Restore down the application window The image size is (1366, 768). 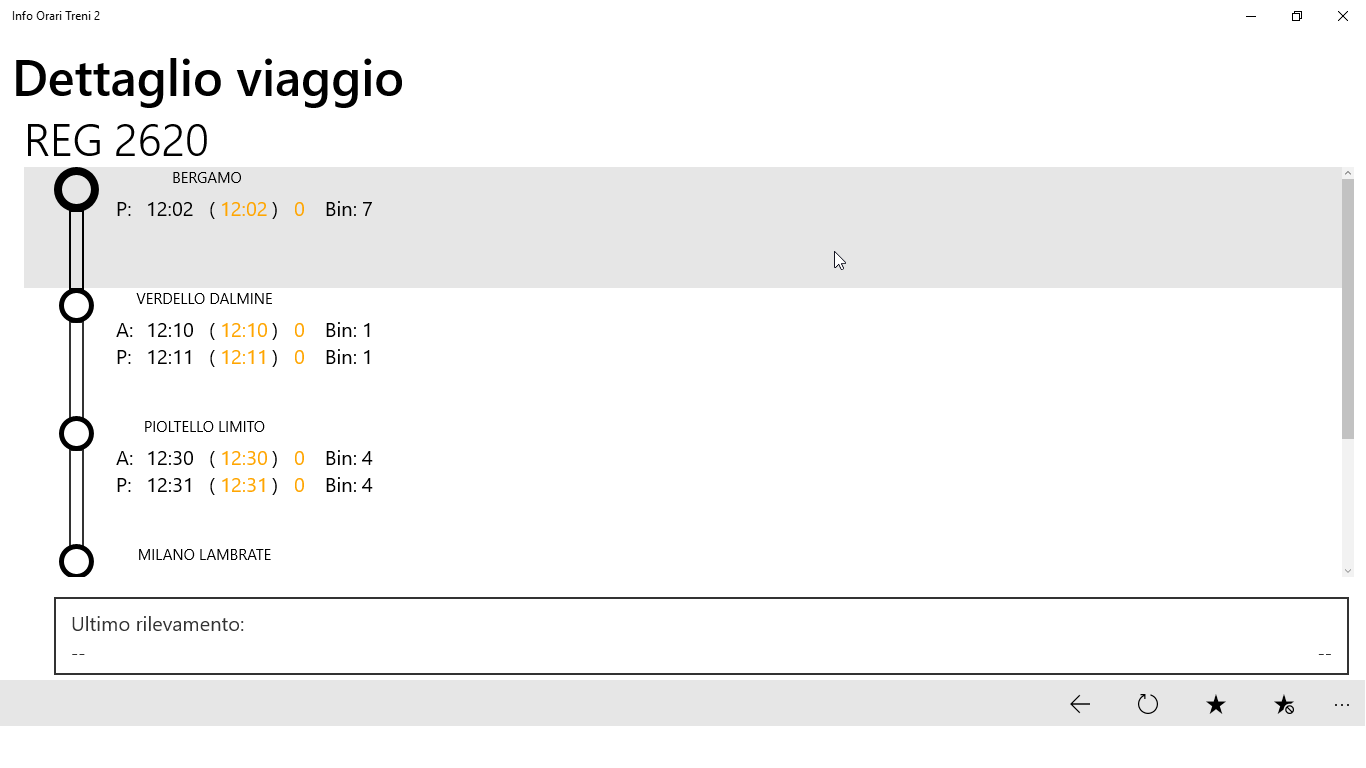click(1297, 16)
